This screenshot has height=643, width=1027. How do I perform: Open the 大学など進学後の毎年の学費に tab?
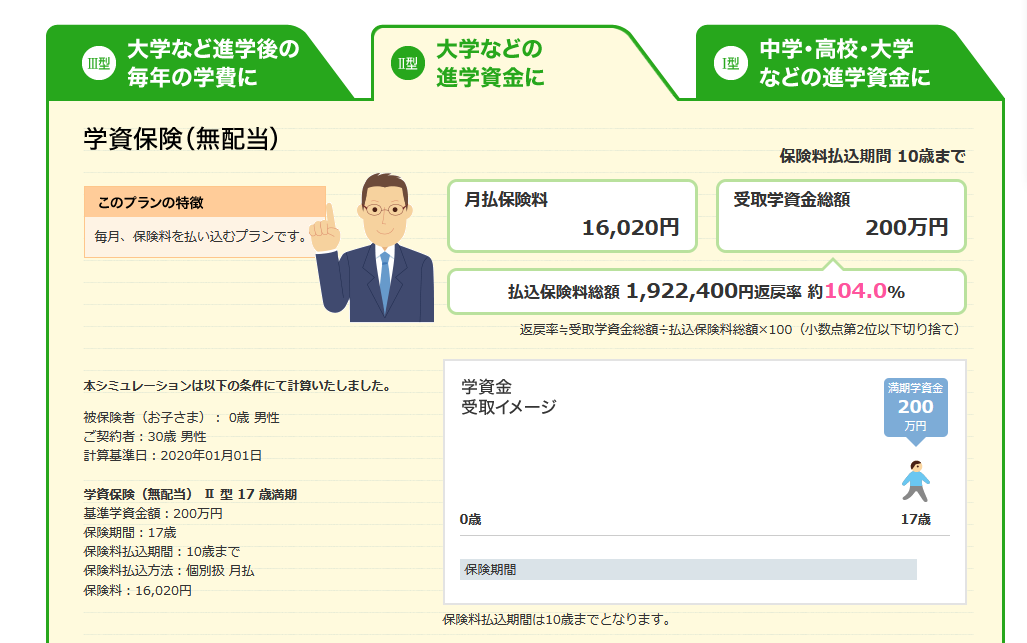[212, 63]
